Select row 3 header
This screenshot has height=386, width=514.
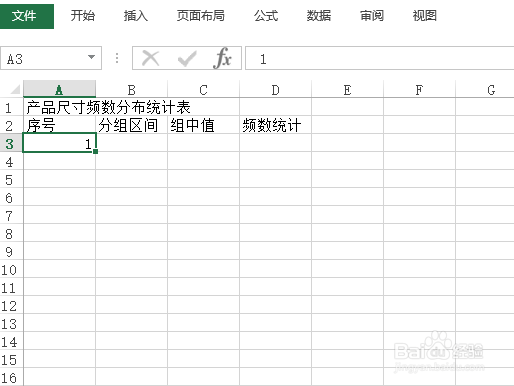[x=11, y=143]
